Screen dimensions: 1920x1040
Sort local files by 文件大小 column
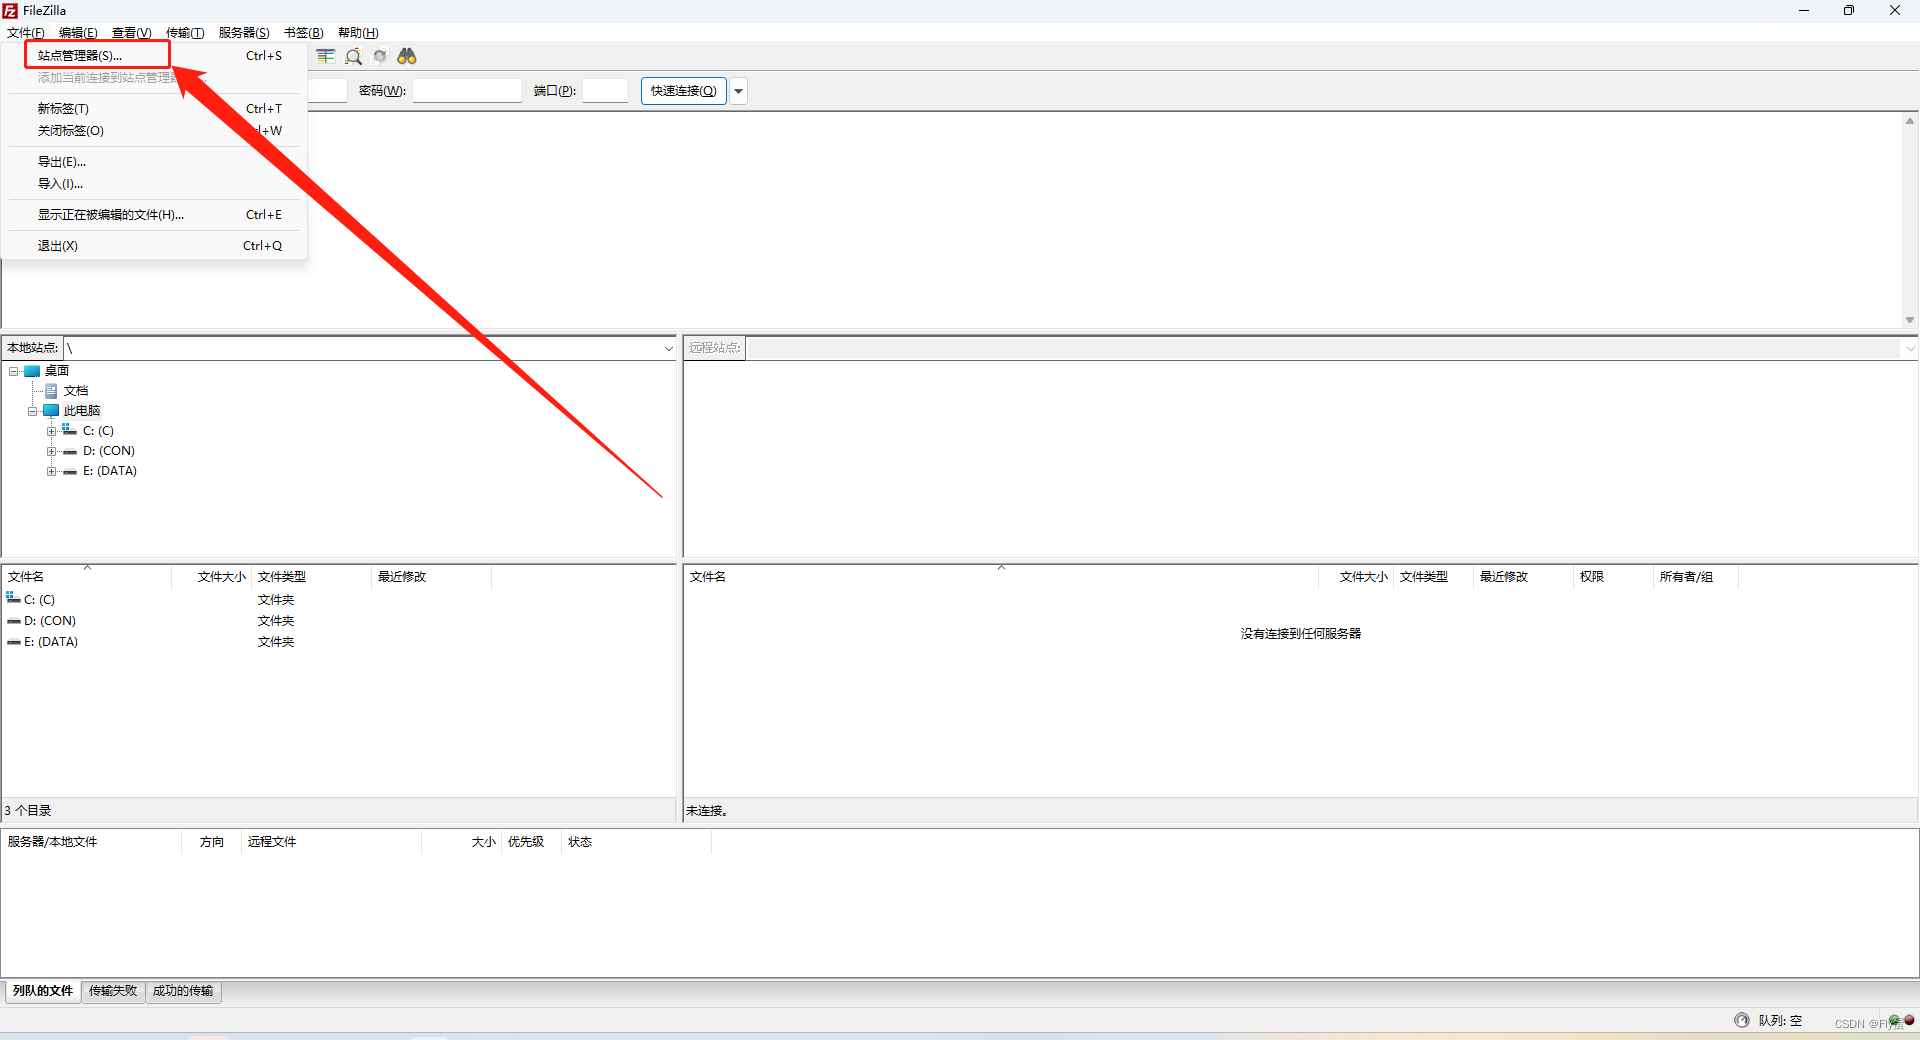coord(211,577)
